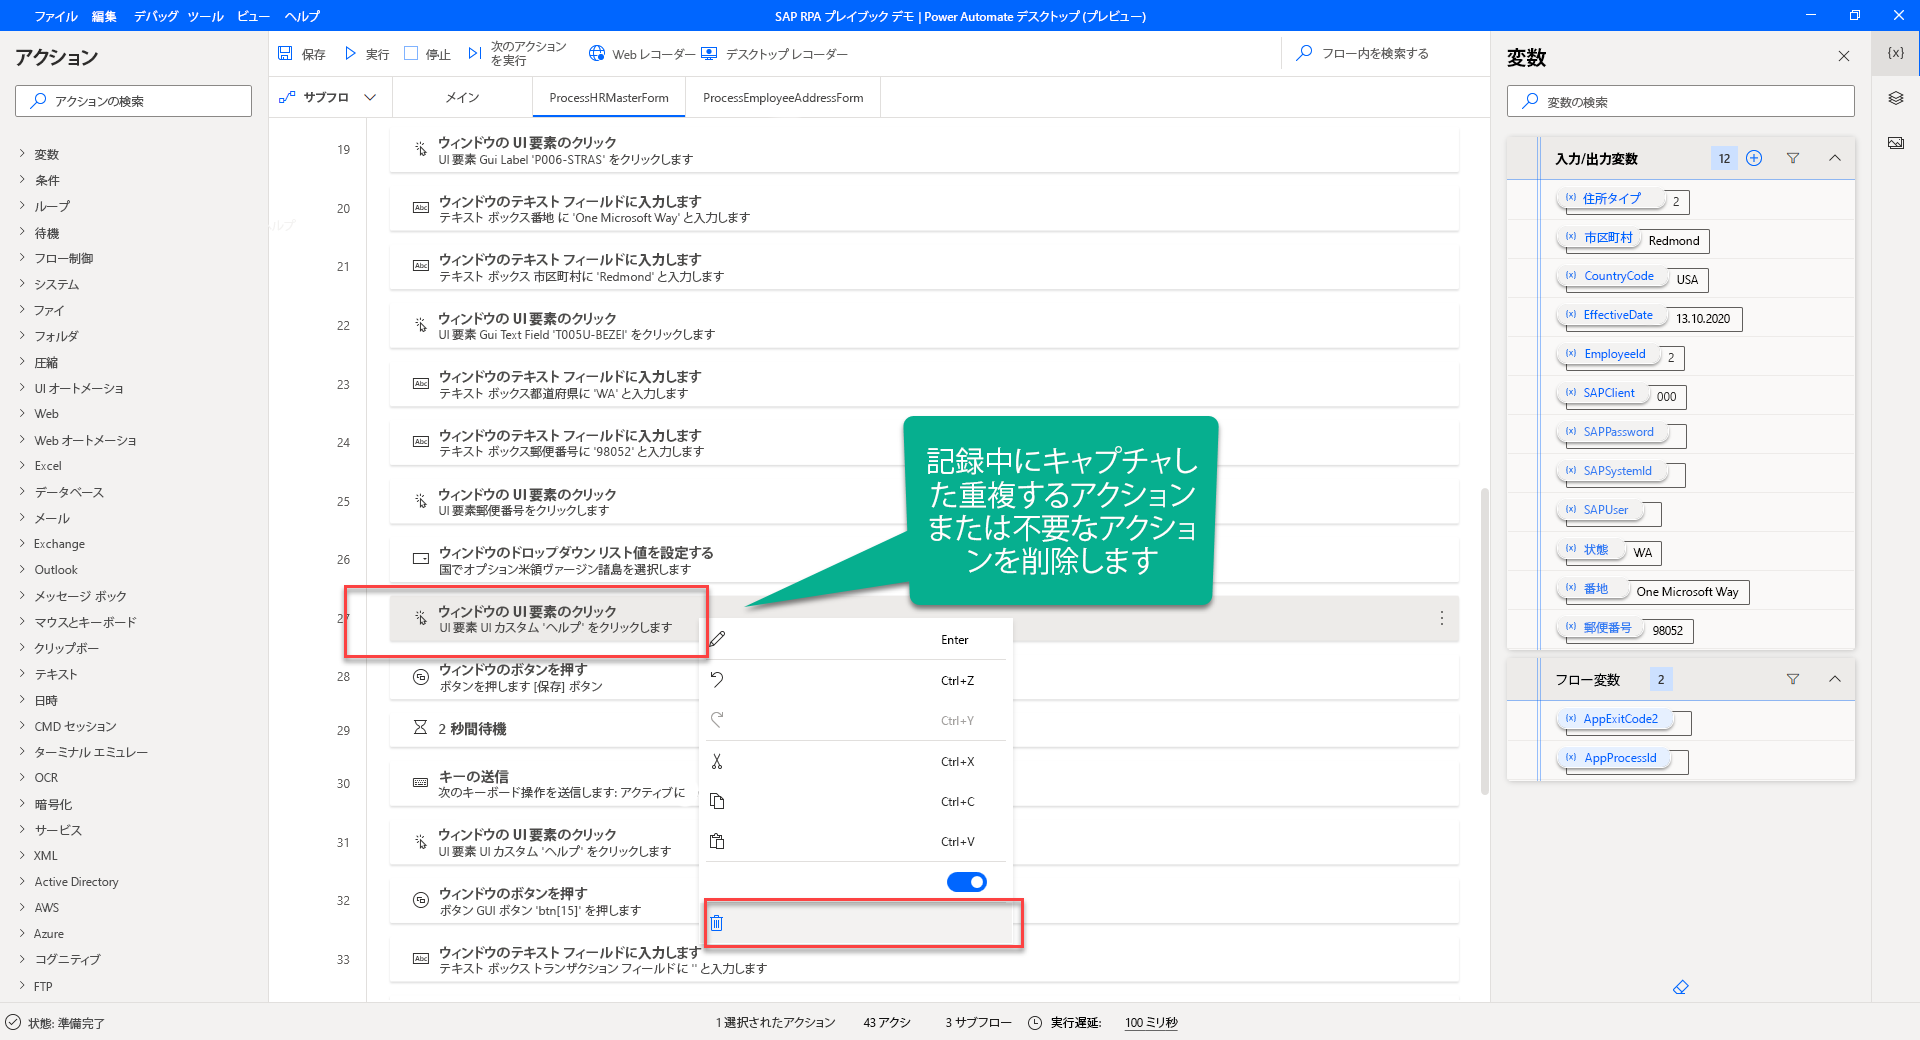
Task: Switch to the ProcessHRMasterForm tab
Action: tap(609, 97)
